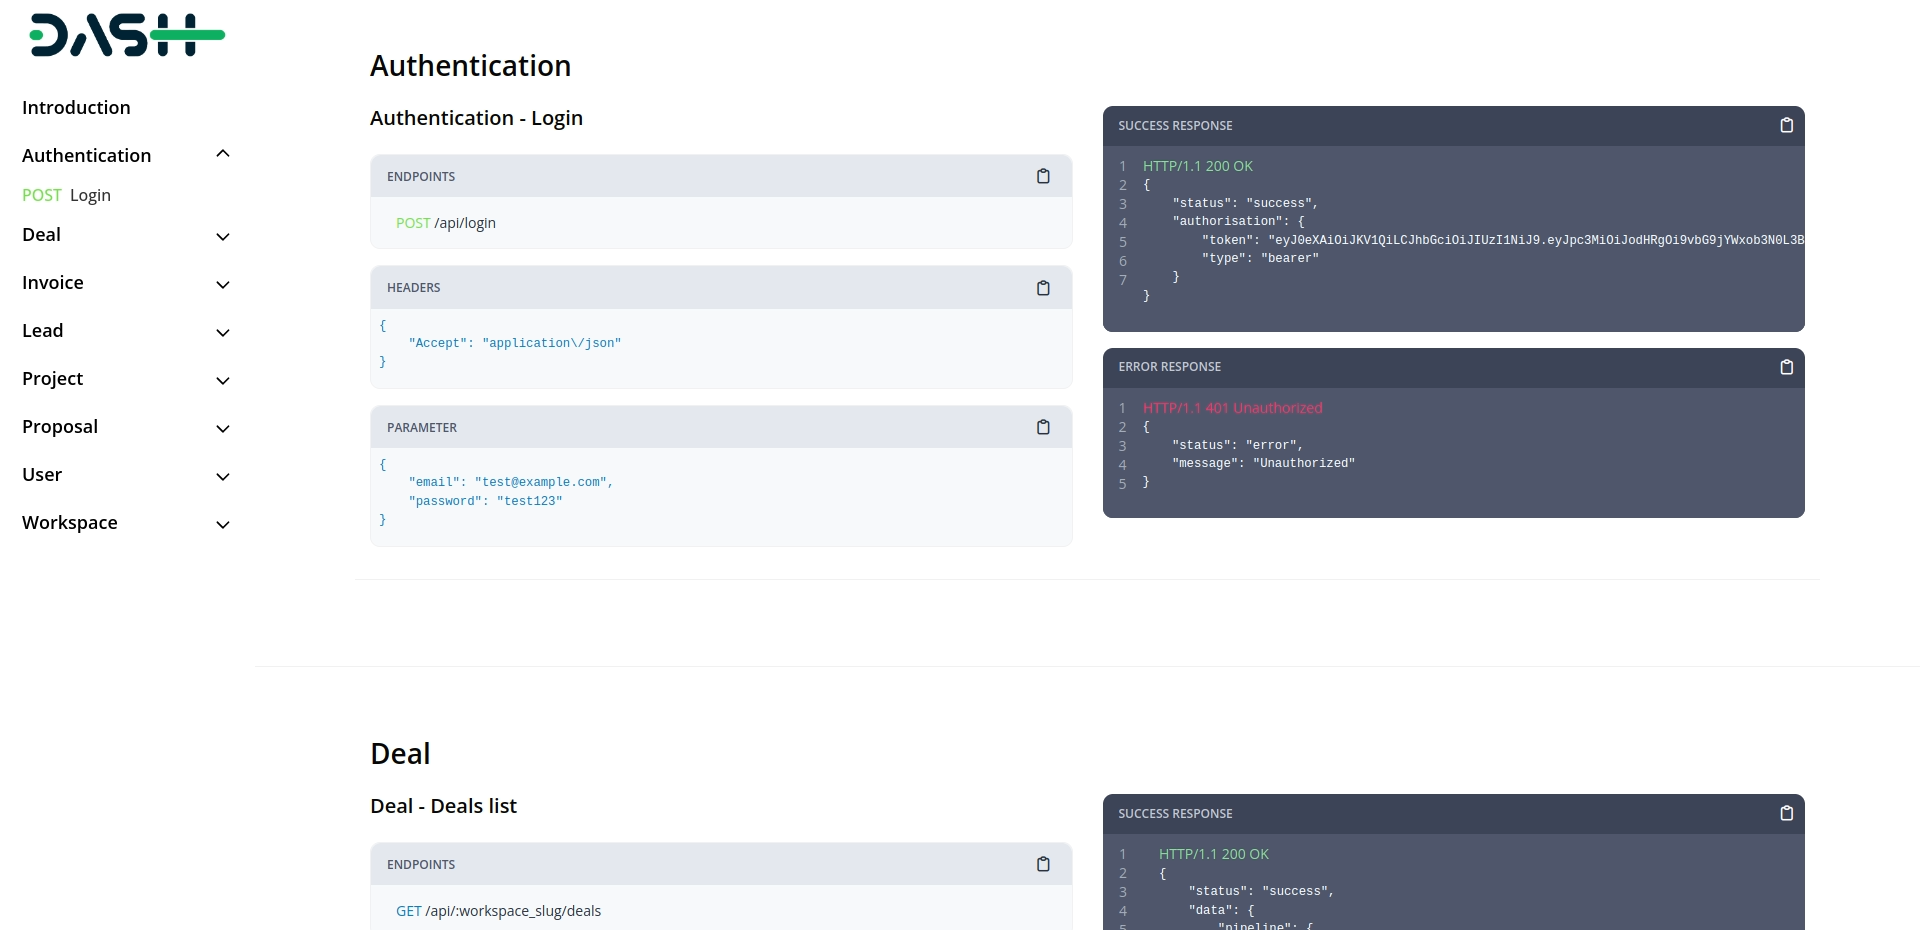Expand the Workspace section chevron

click(x=223, y=524)
